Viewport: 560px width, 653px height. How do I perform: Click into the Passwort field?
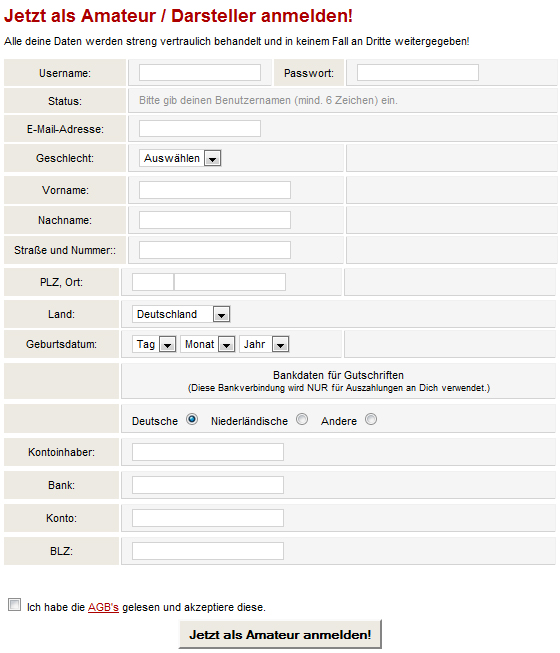[x=418, y=72]
